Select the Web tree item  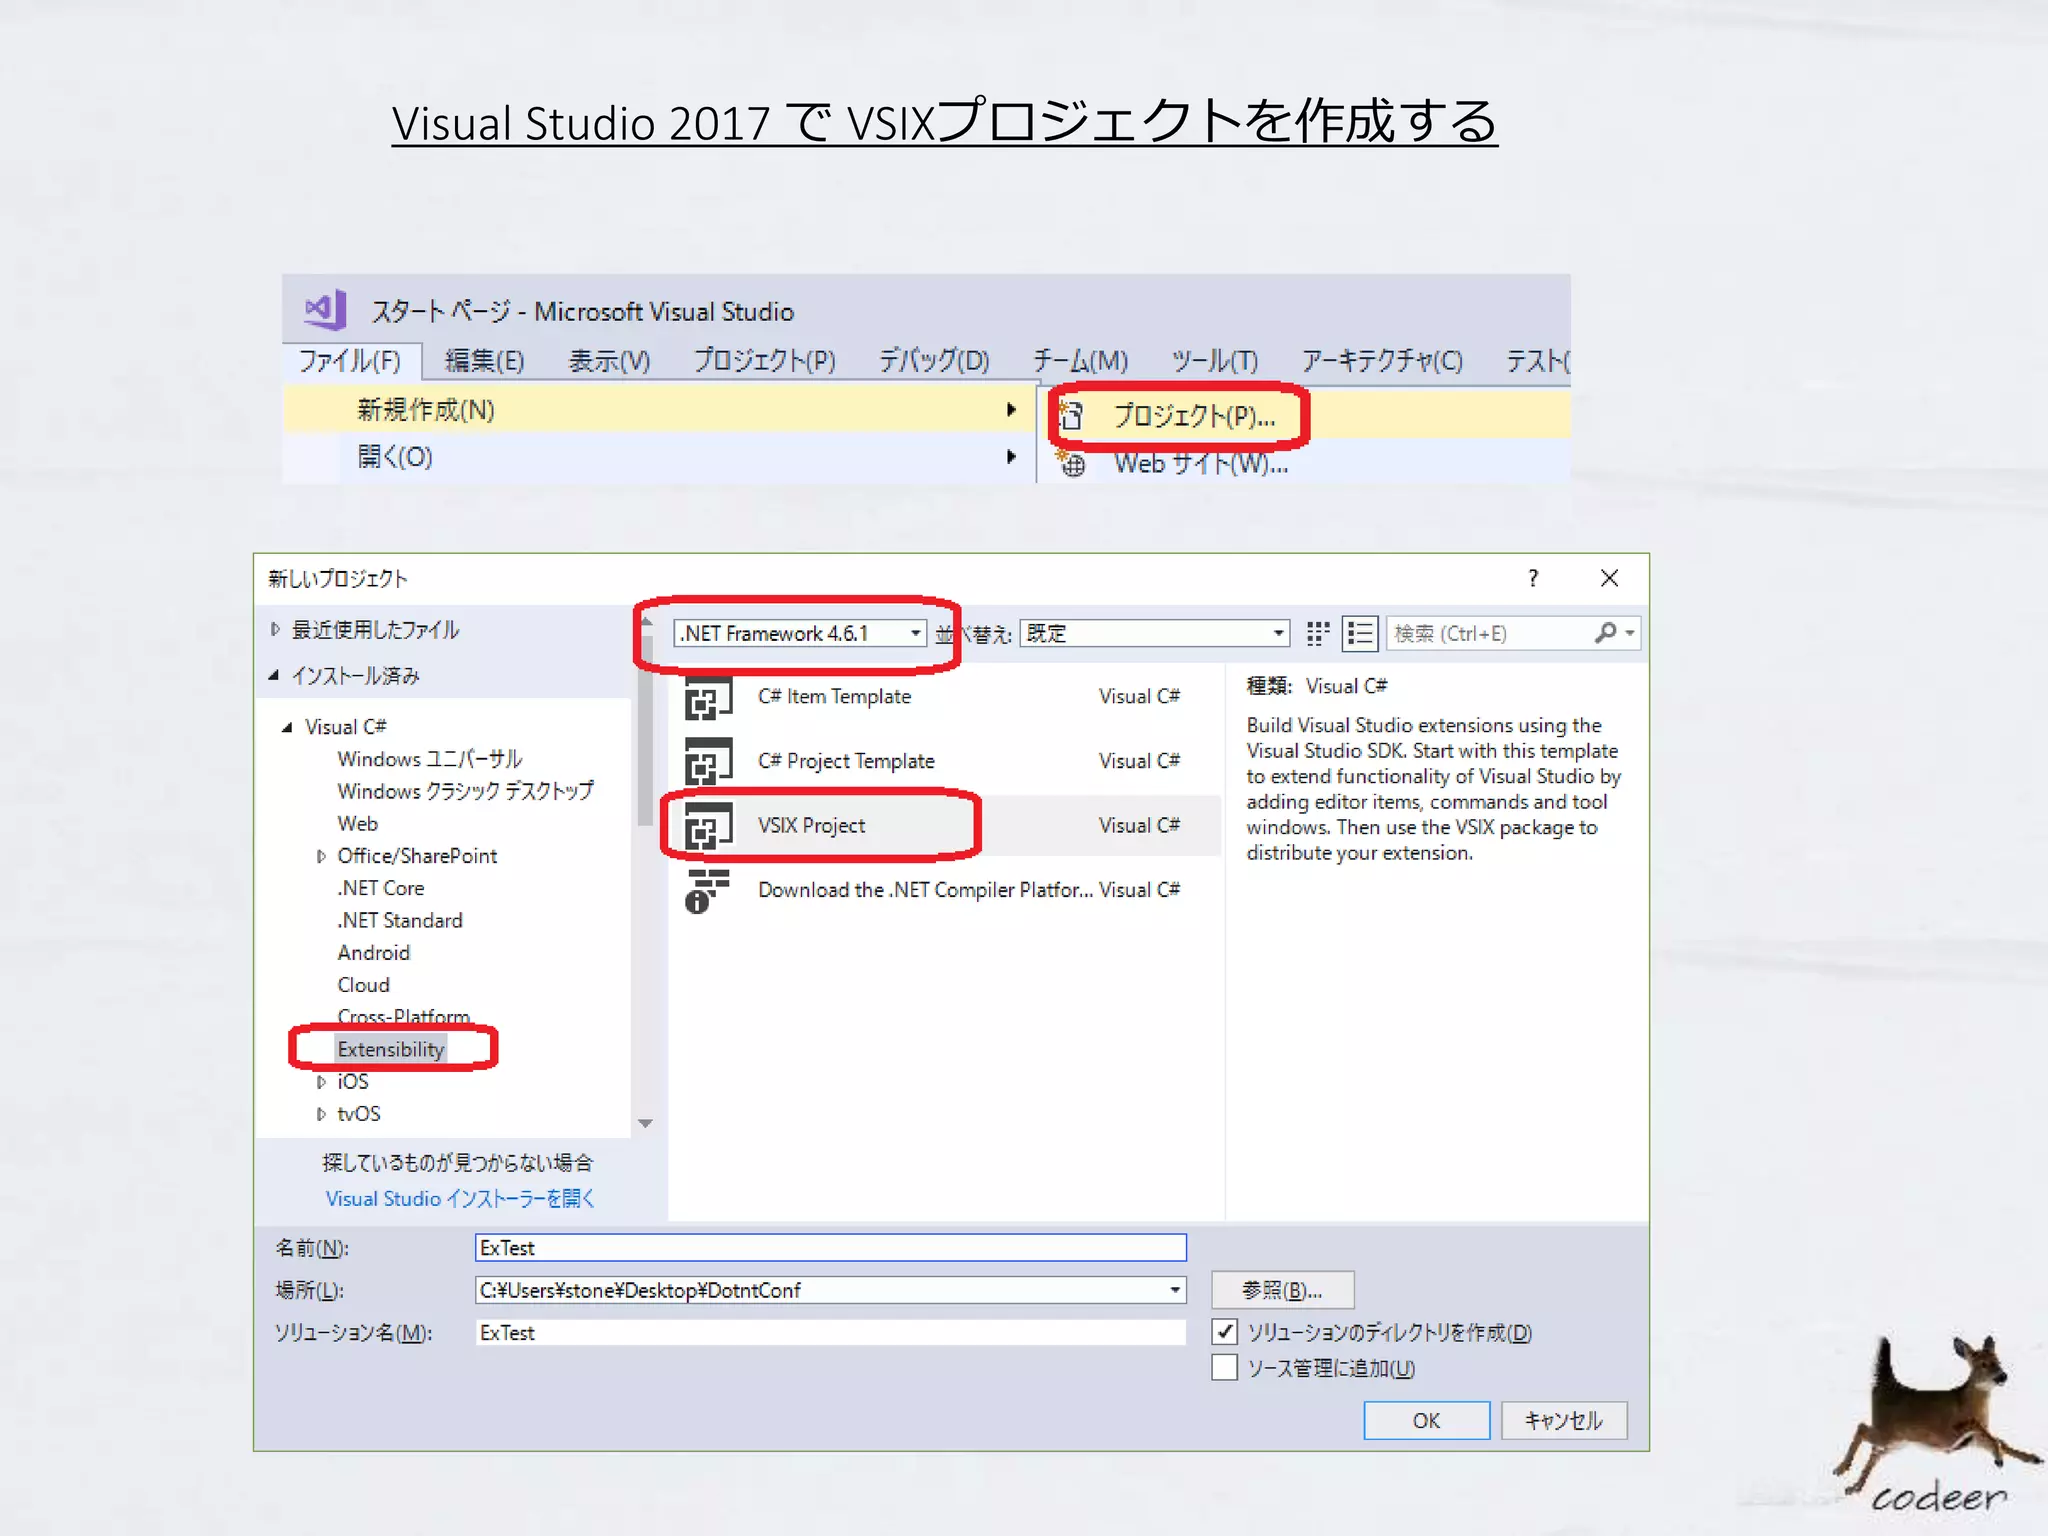pyautogui.click(x=357, y=824)
